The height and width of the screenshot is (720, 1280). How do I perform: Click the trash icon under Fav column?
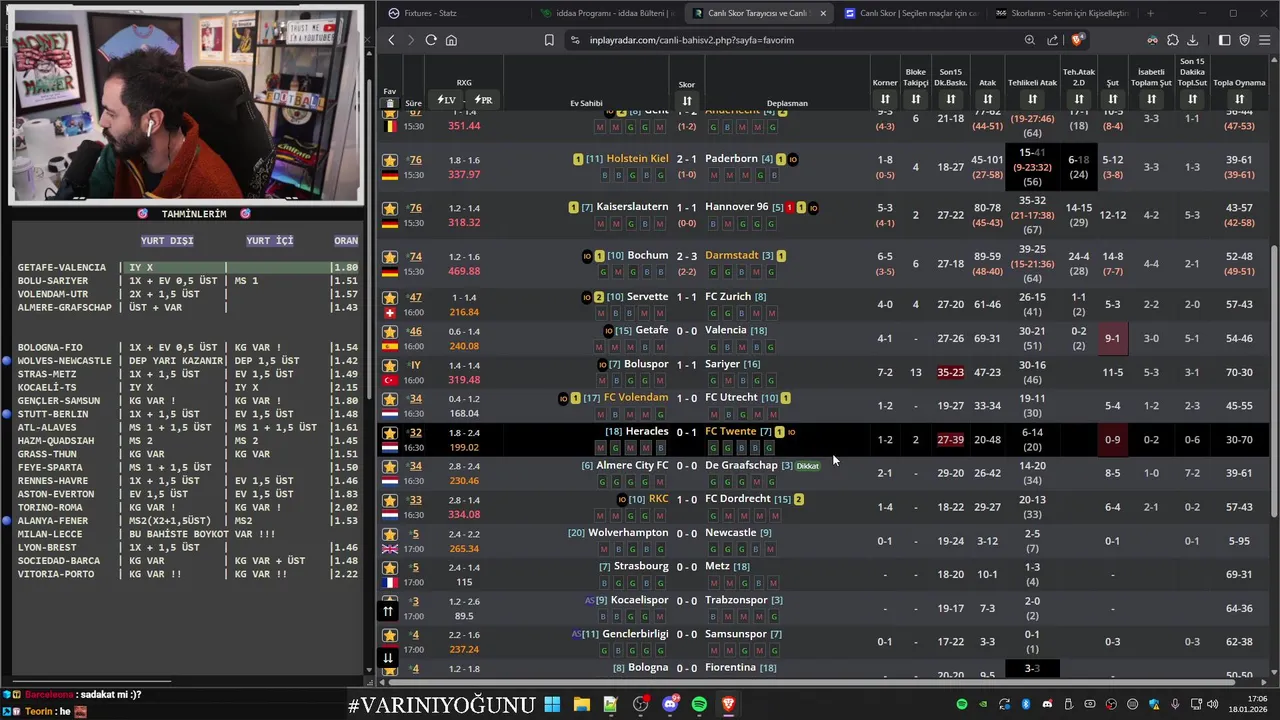coord(390,103)
